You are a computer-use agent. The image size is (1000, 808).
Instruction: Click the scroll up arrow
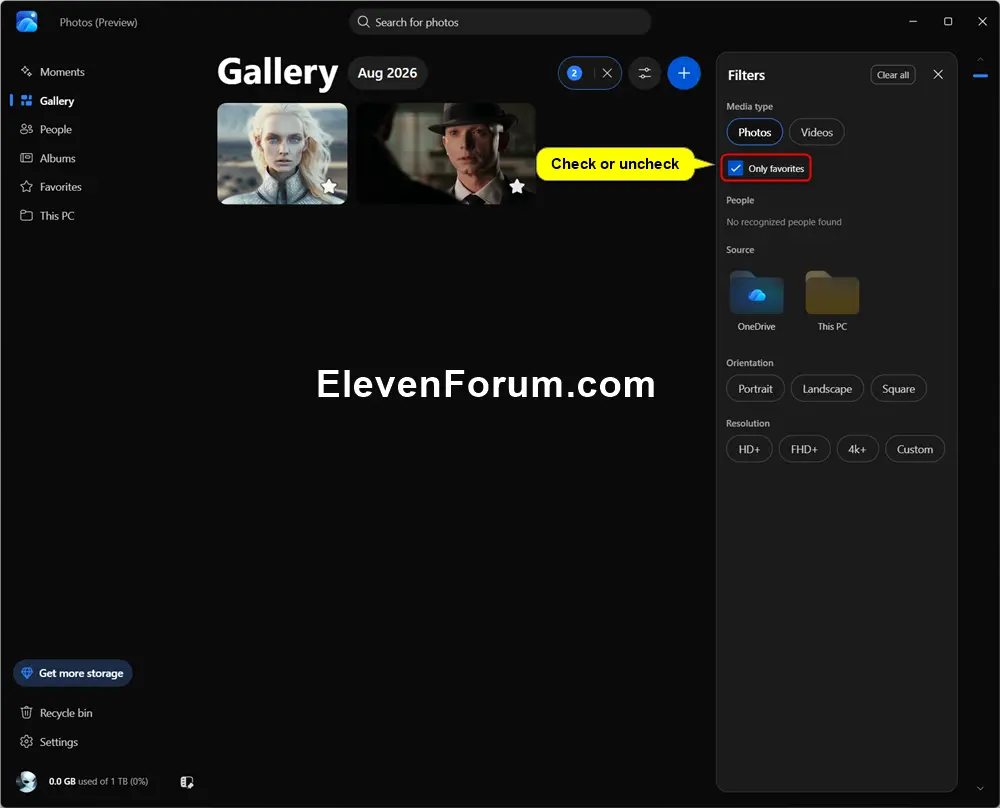tap(980, 59)
